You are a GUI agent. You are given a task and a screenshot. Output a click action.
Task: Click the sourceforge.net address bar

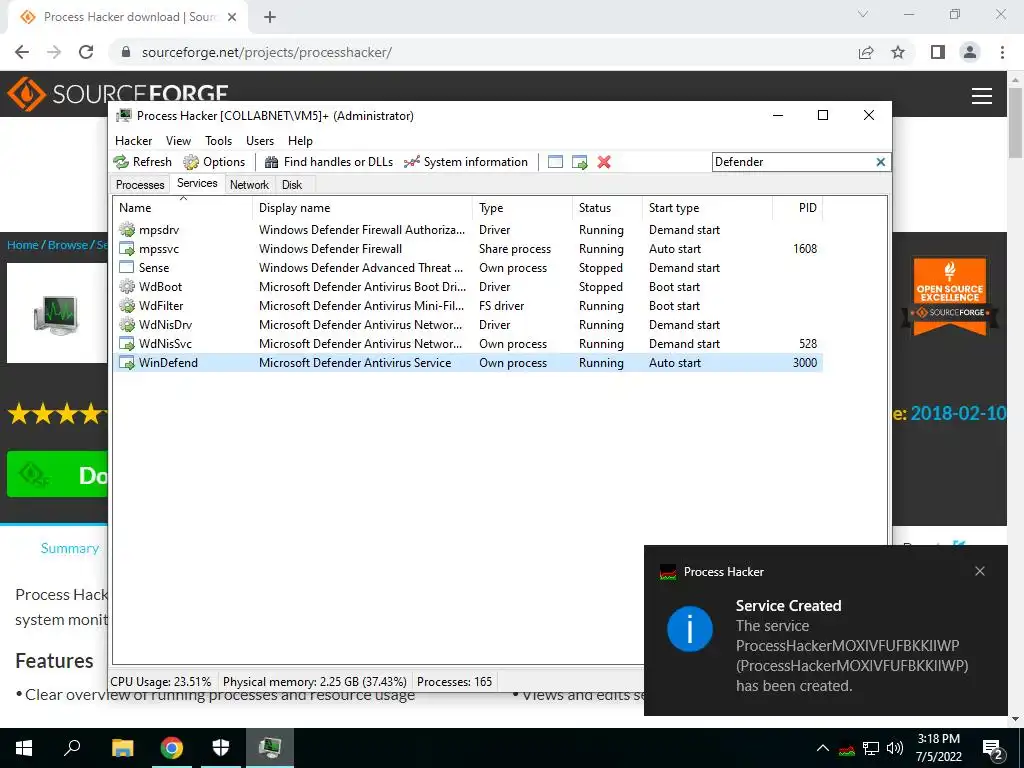click(x=266, y=52)
